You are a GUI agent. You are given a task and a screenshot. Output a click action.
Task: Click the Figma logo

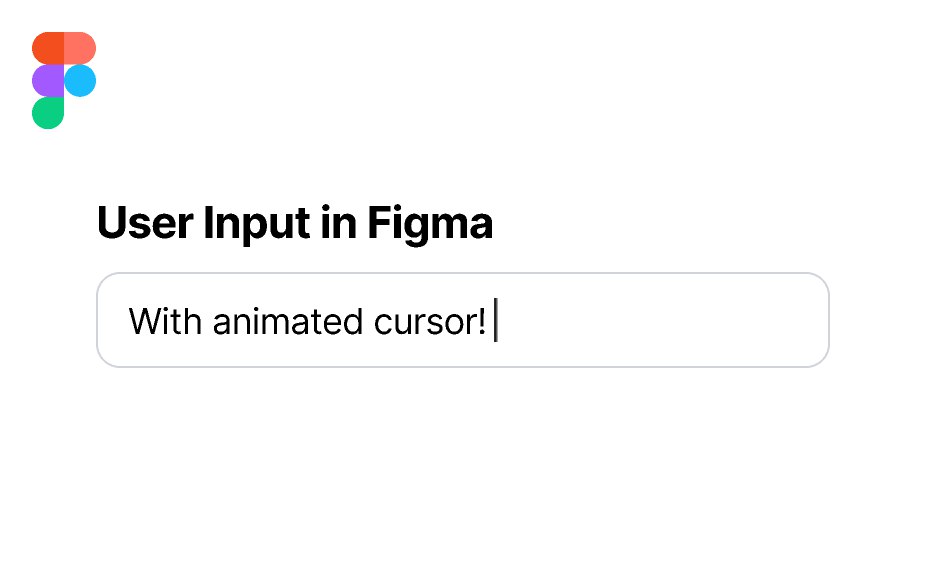(x=64, y=80)
